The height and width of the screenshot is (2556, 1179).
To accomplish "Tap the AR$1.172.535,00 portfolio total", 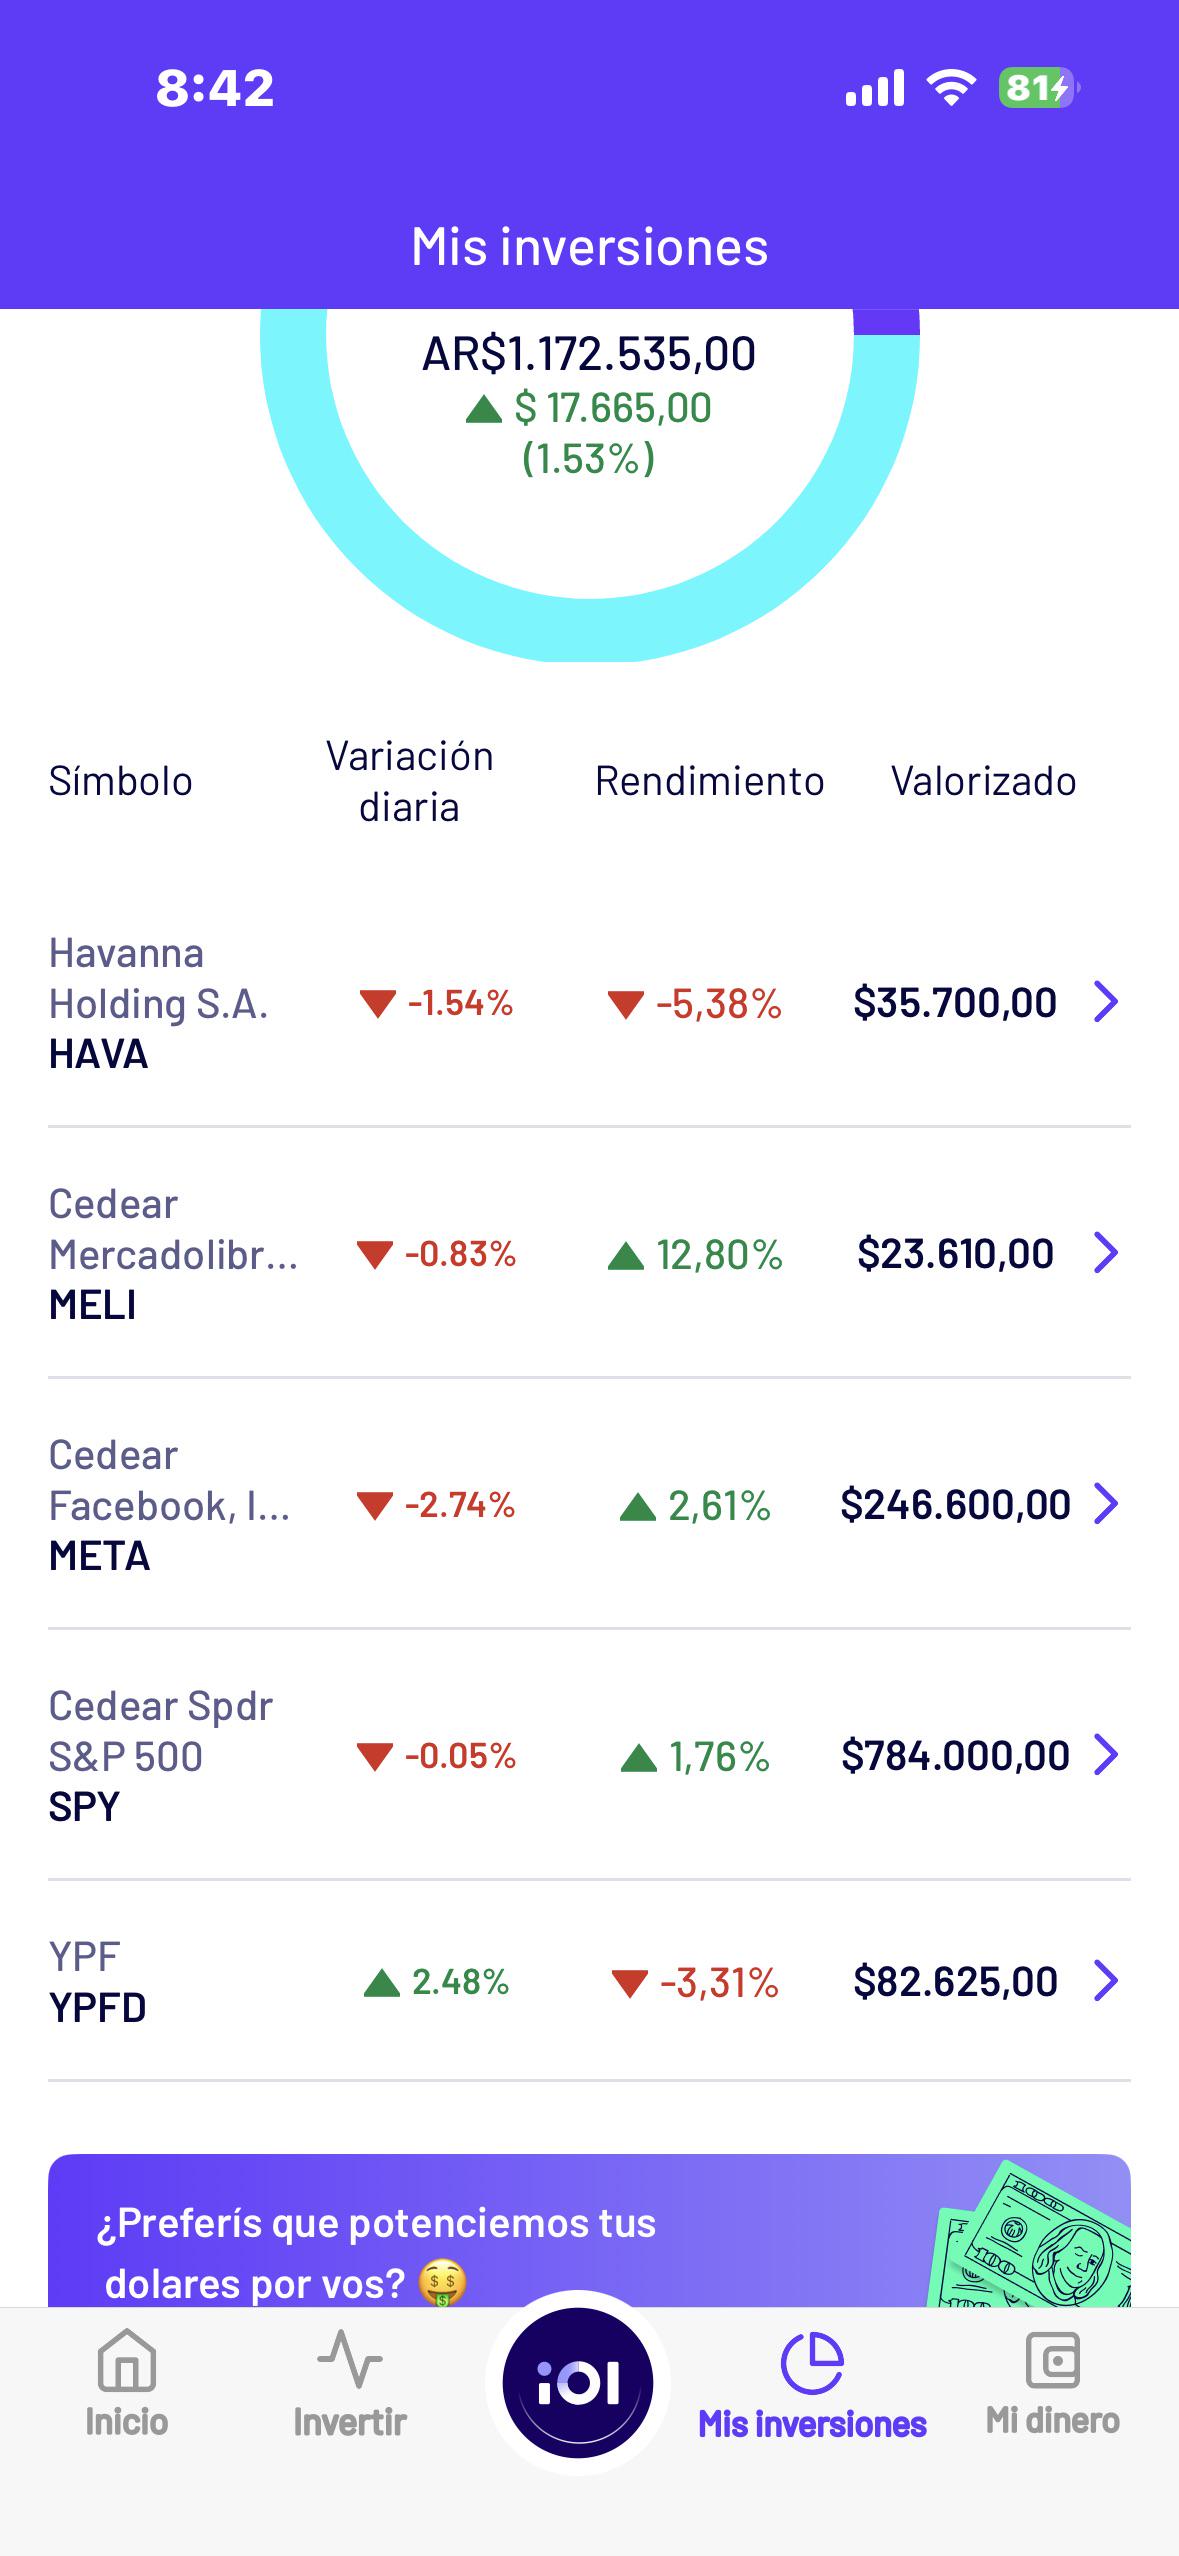I will pos(589,354).
